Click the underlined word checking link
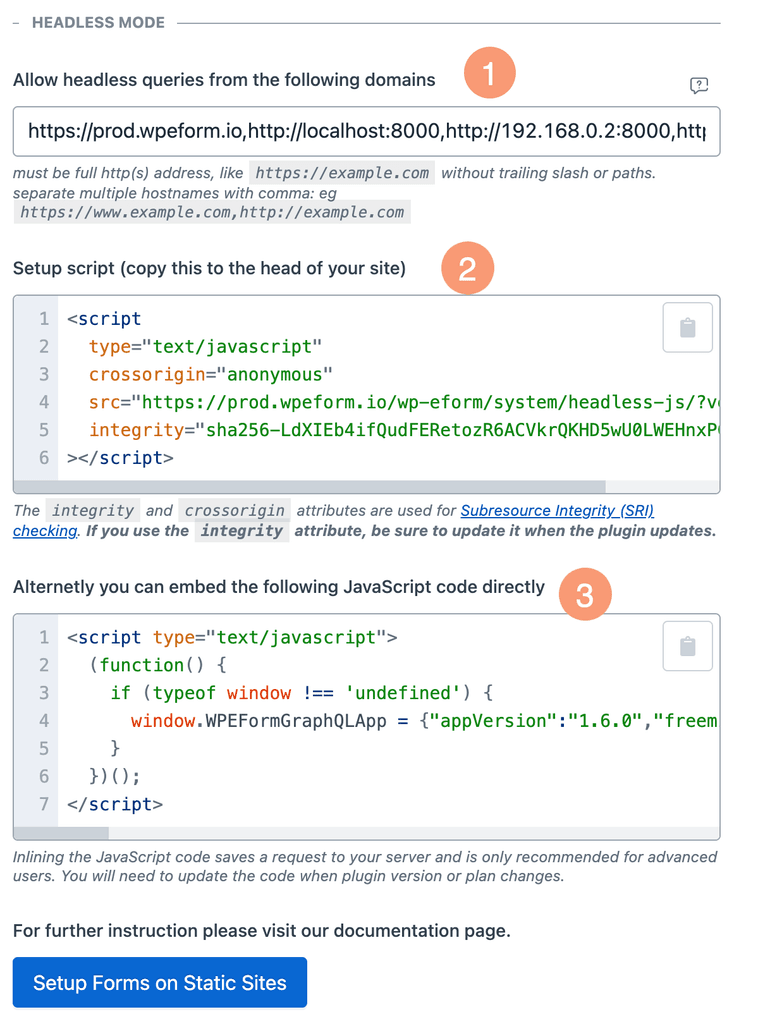The width and height of the screenshot is (770, 1024). (44, 531)
